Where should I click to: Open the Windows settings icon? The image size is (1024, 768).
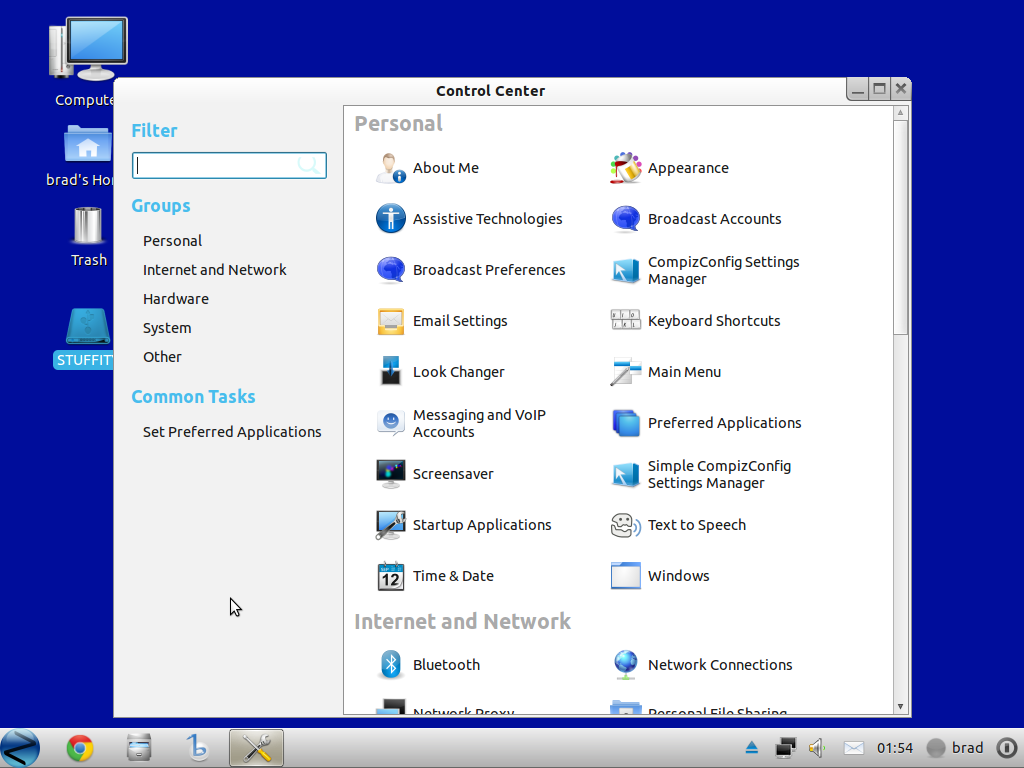[x=626, y=575]
